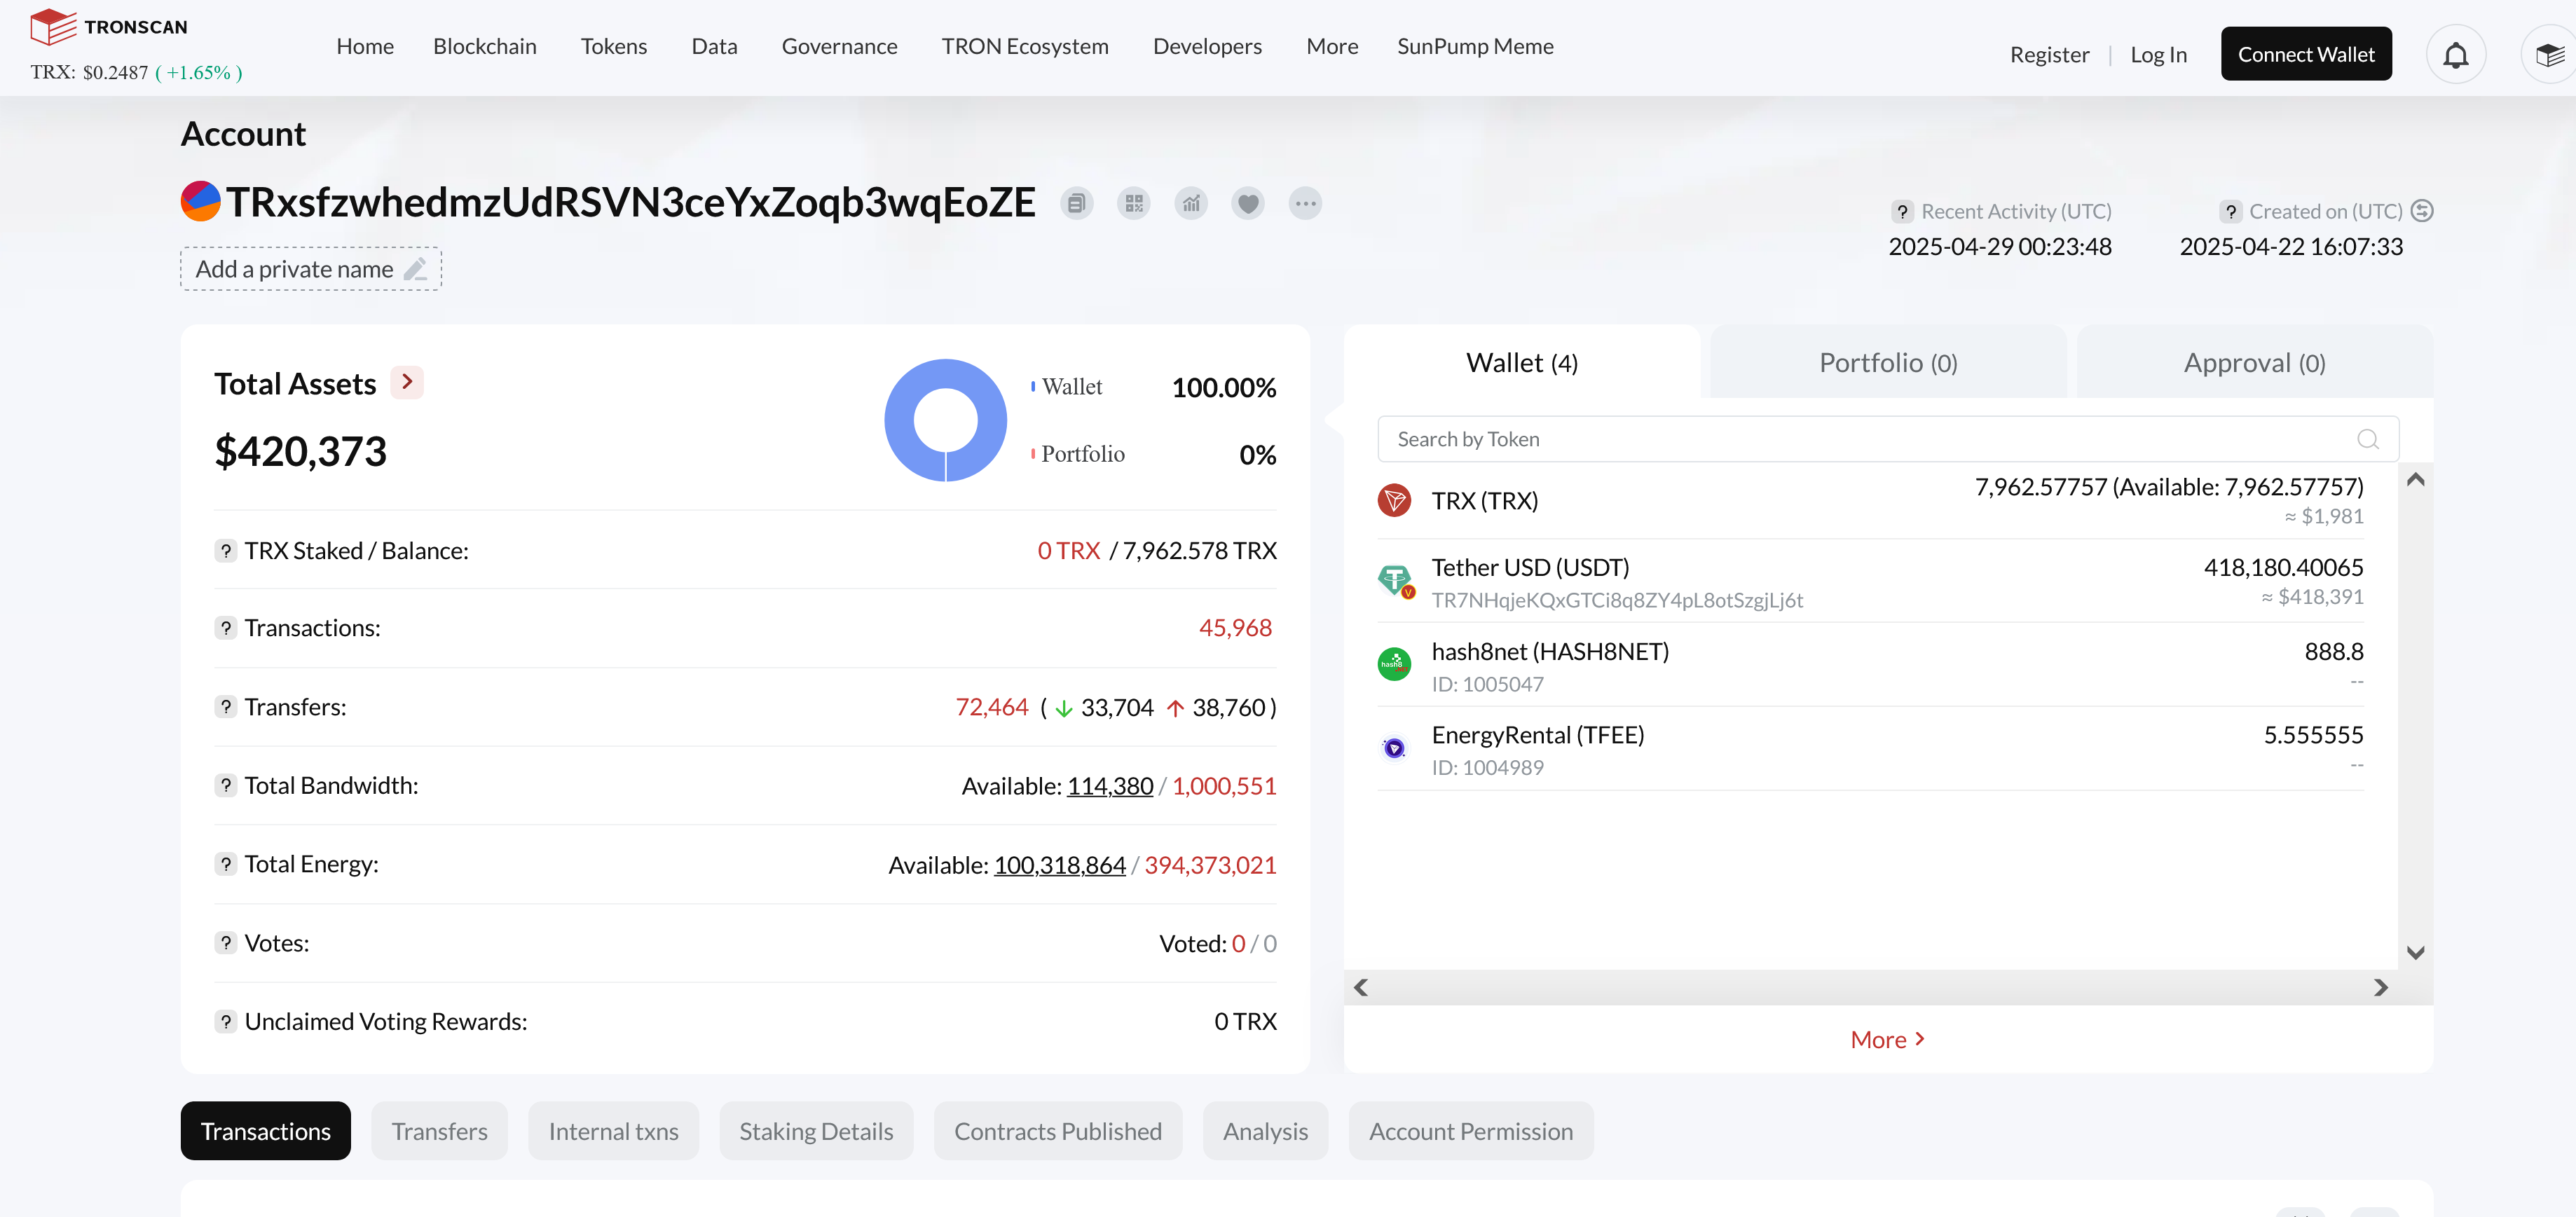Select the Account Permission tab
2576x1217 pixels.
coord(1471,1131)
